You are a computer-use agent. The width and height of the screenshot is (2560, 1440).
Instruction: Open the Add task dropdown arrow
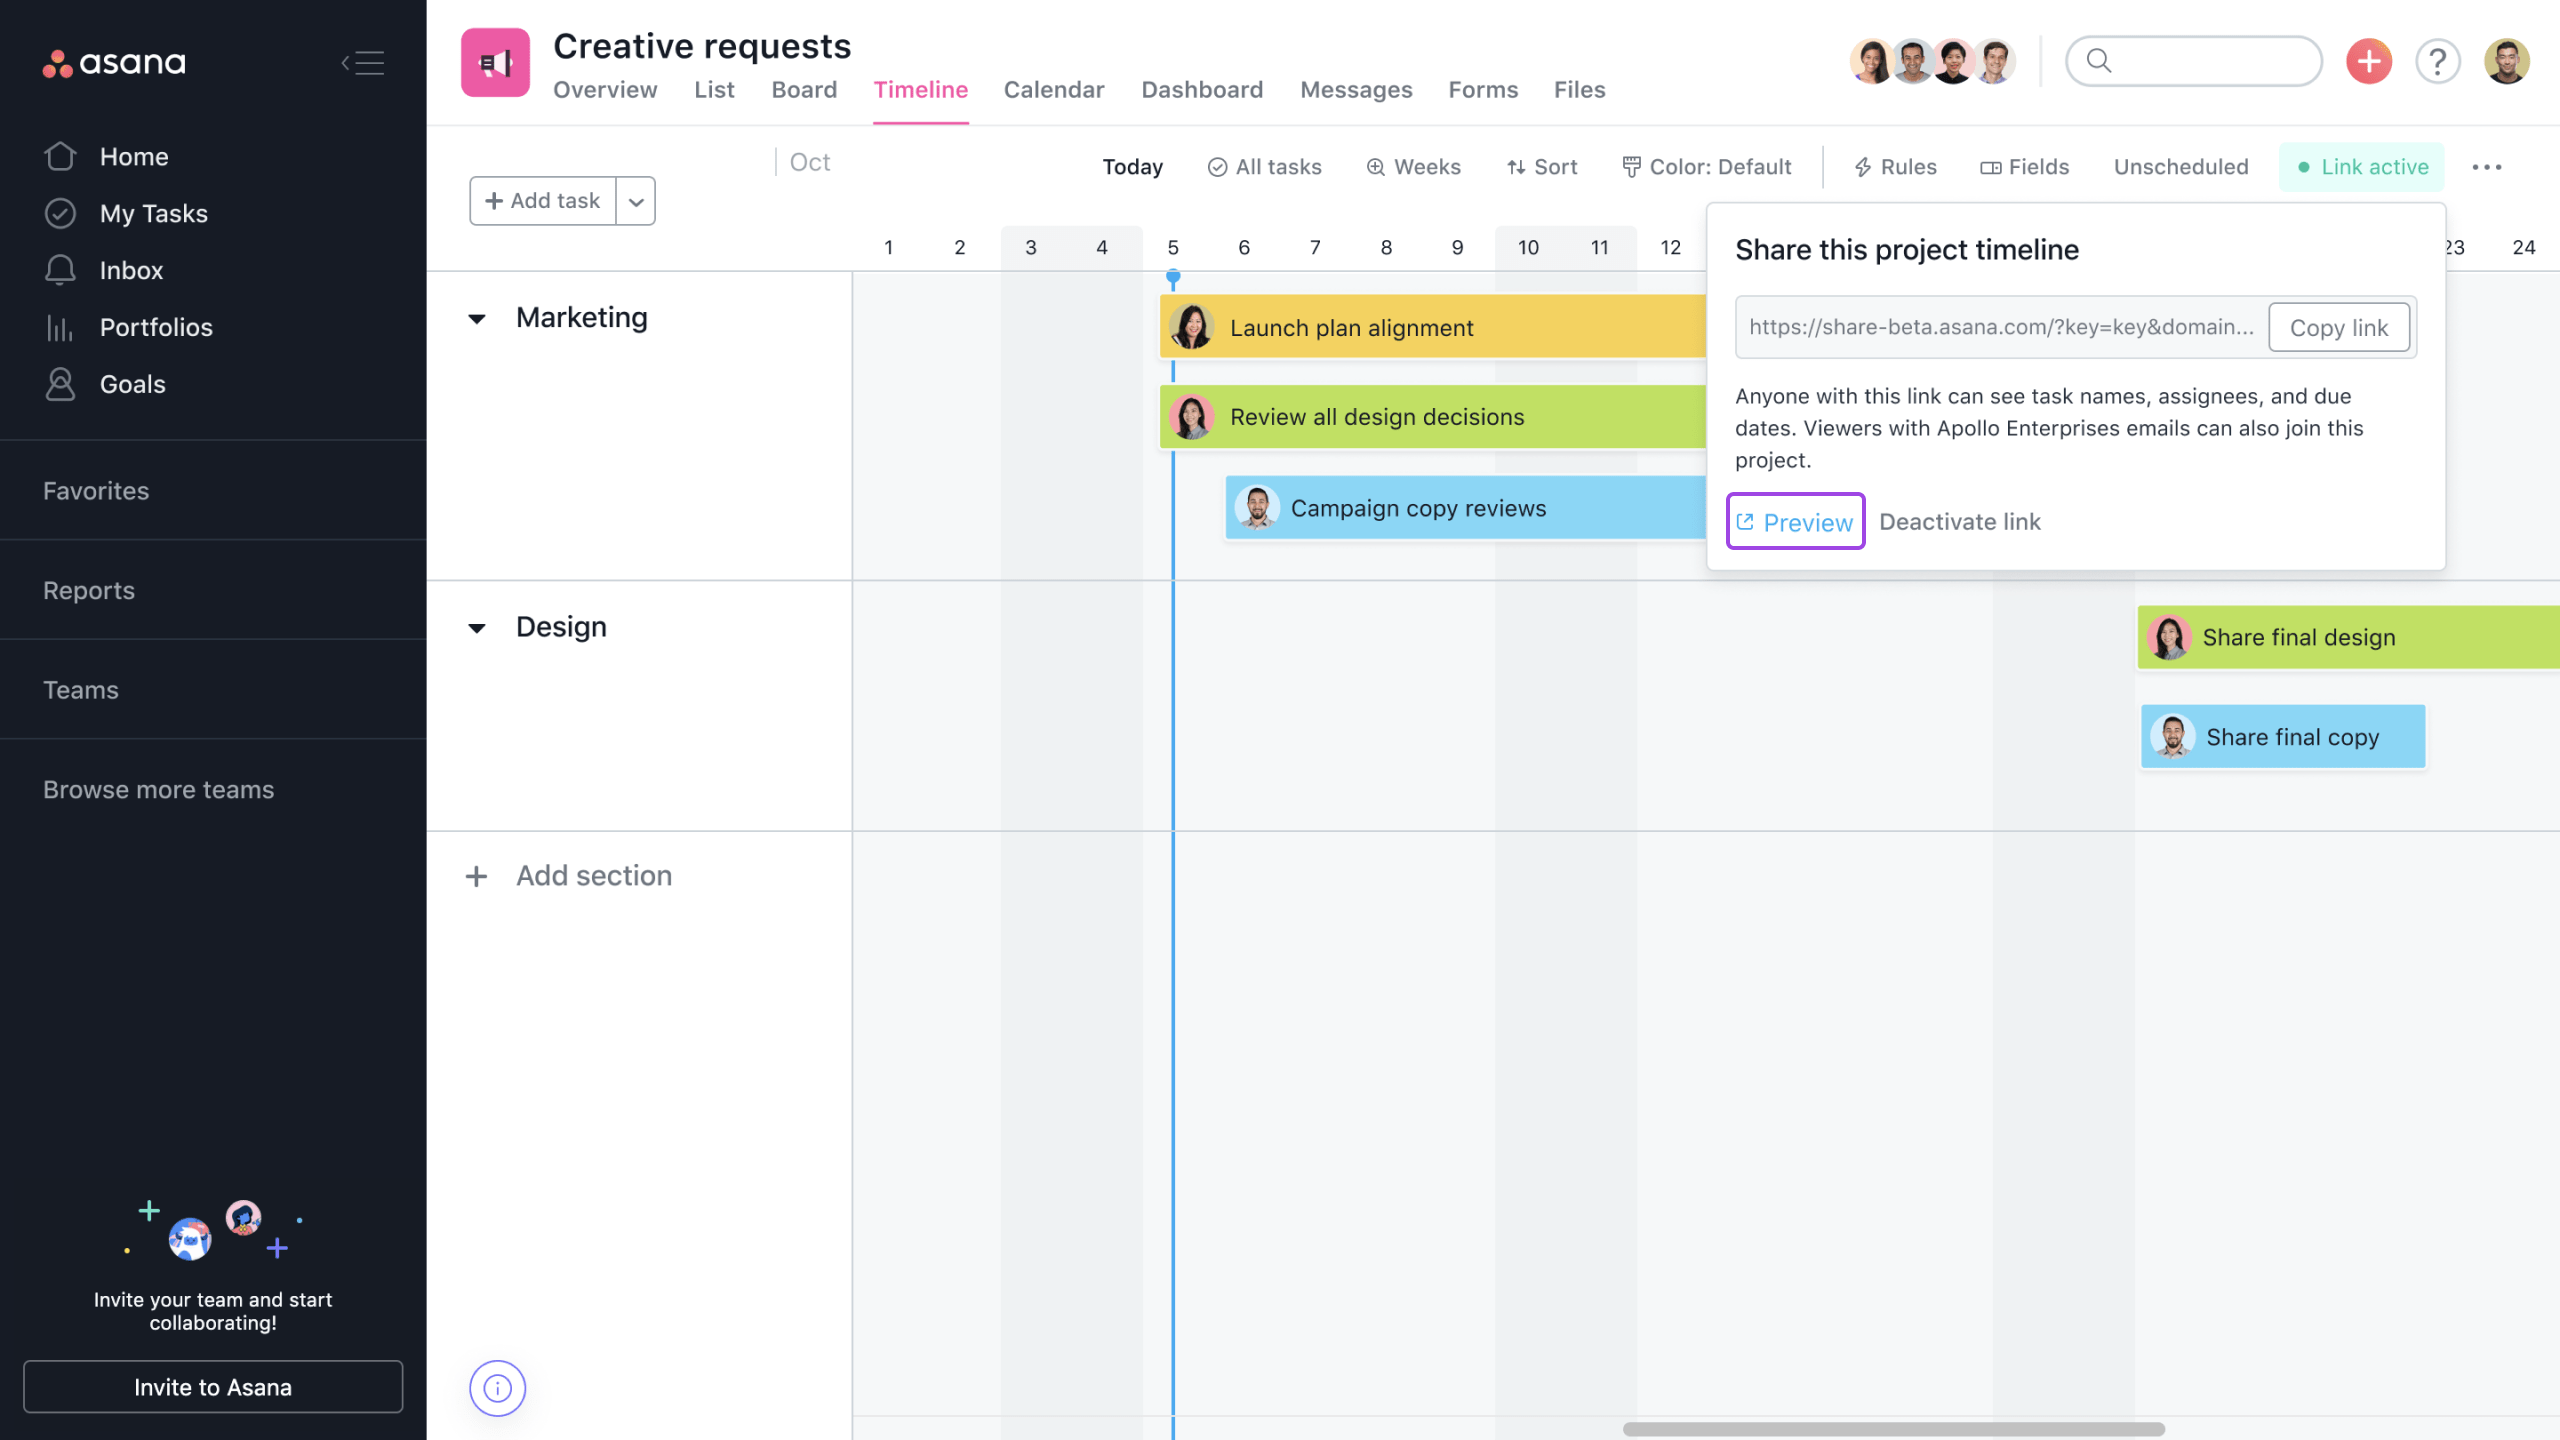[636, 201]
